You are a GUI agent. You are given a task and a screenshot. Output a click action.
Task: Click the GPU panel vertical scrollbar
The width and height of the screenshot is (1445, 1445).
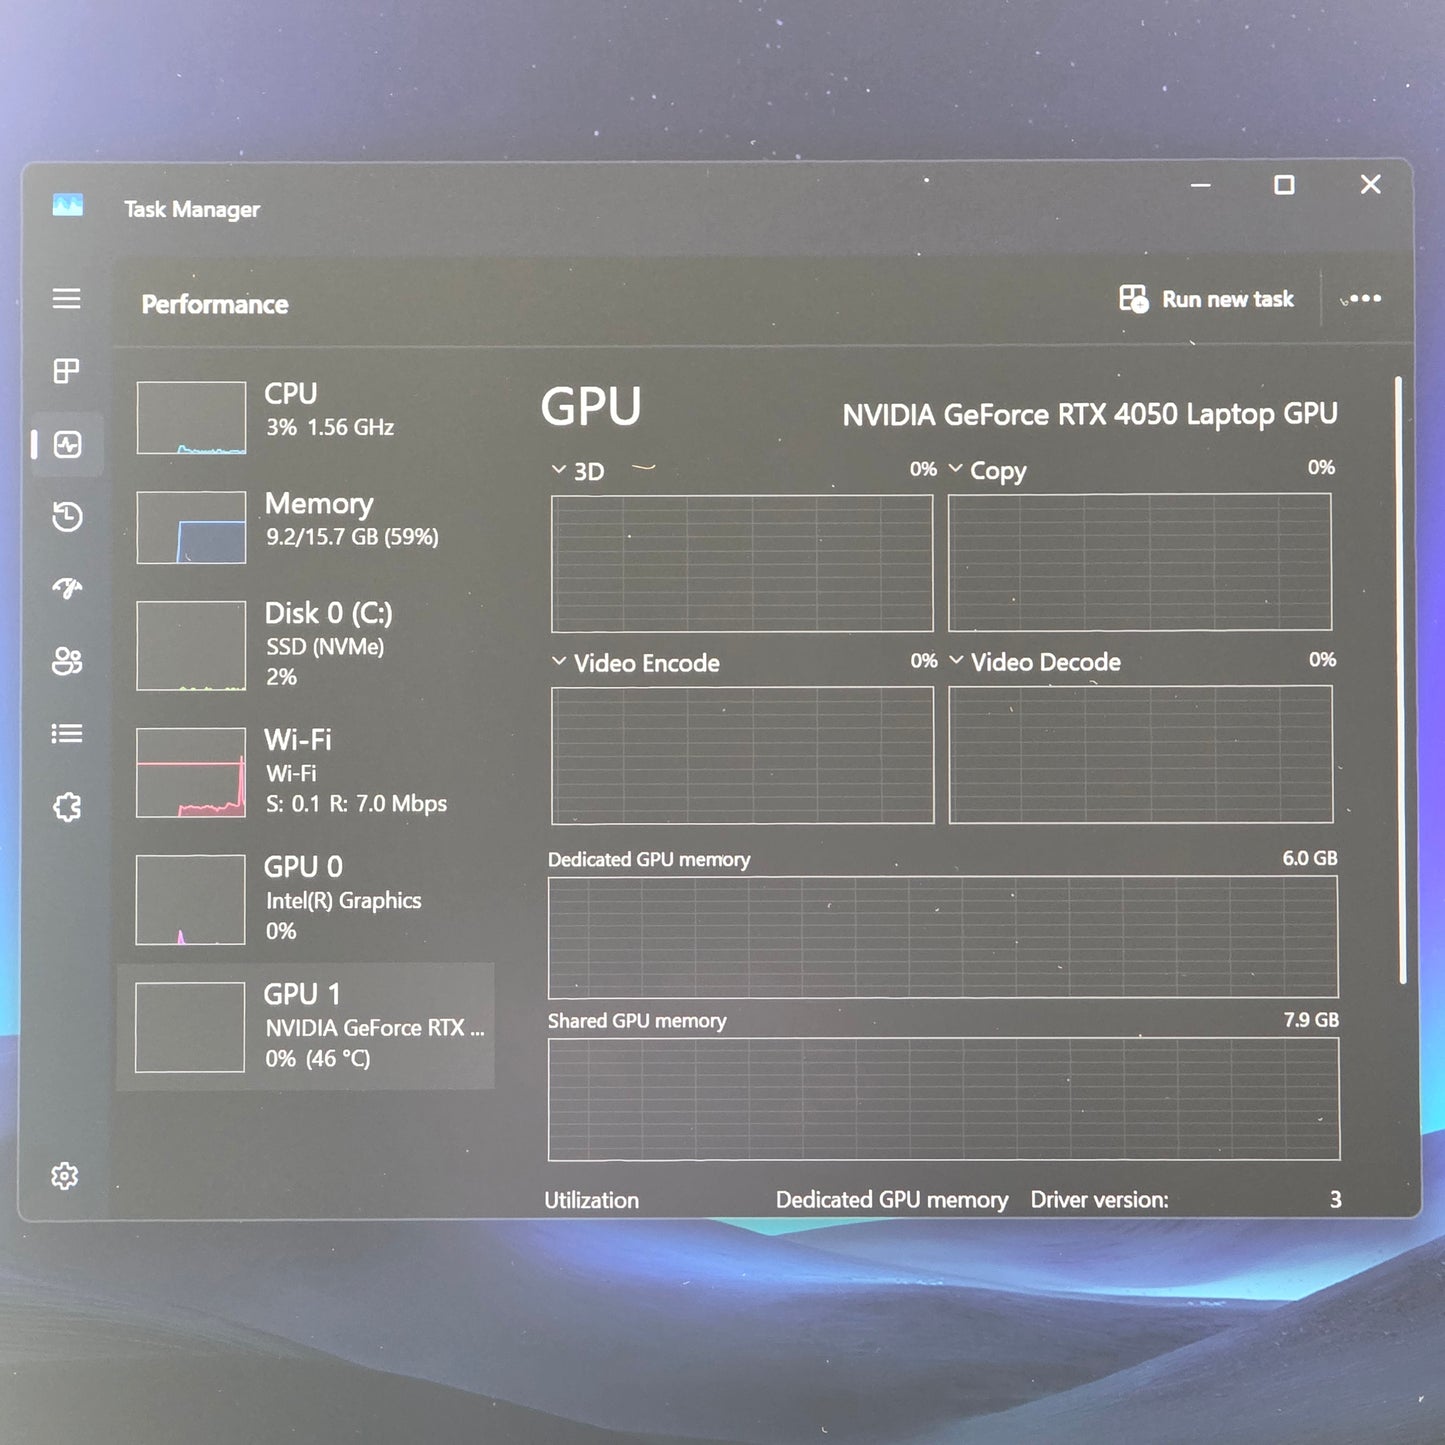pyautogui.click(x=1399, y=680)
